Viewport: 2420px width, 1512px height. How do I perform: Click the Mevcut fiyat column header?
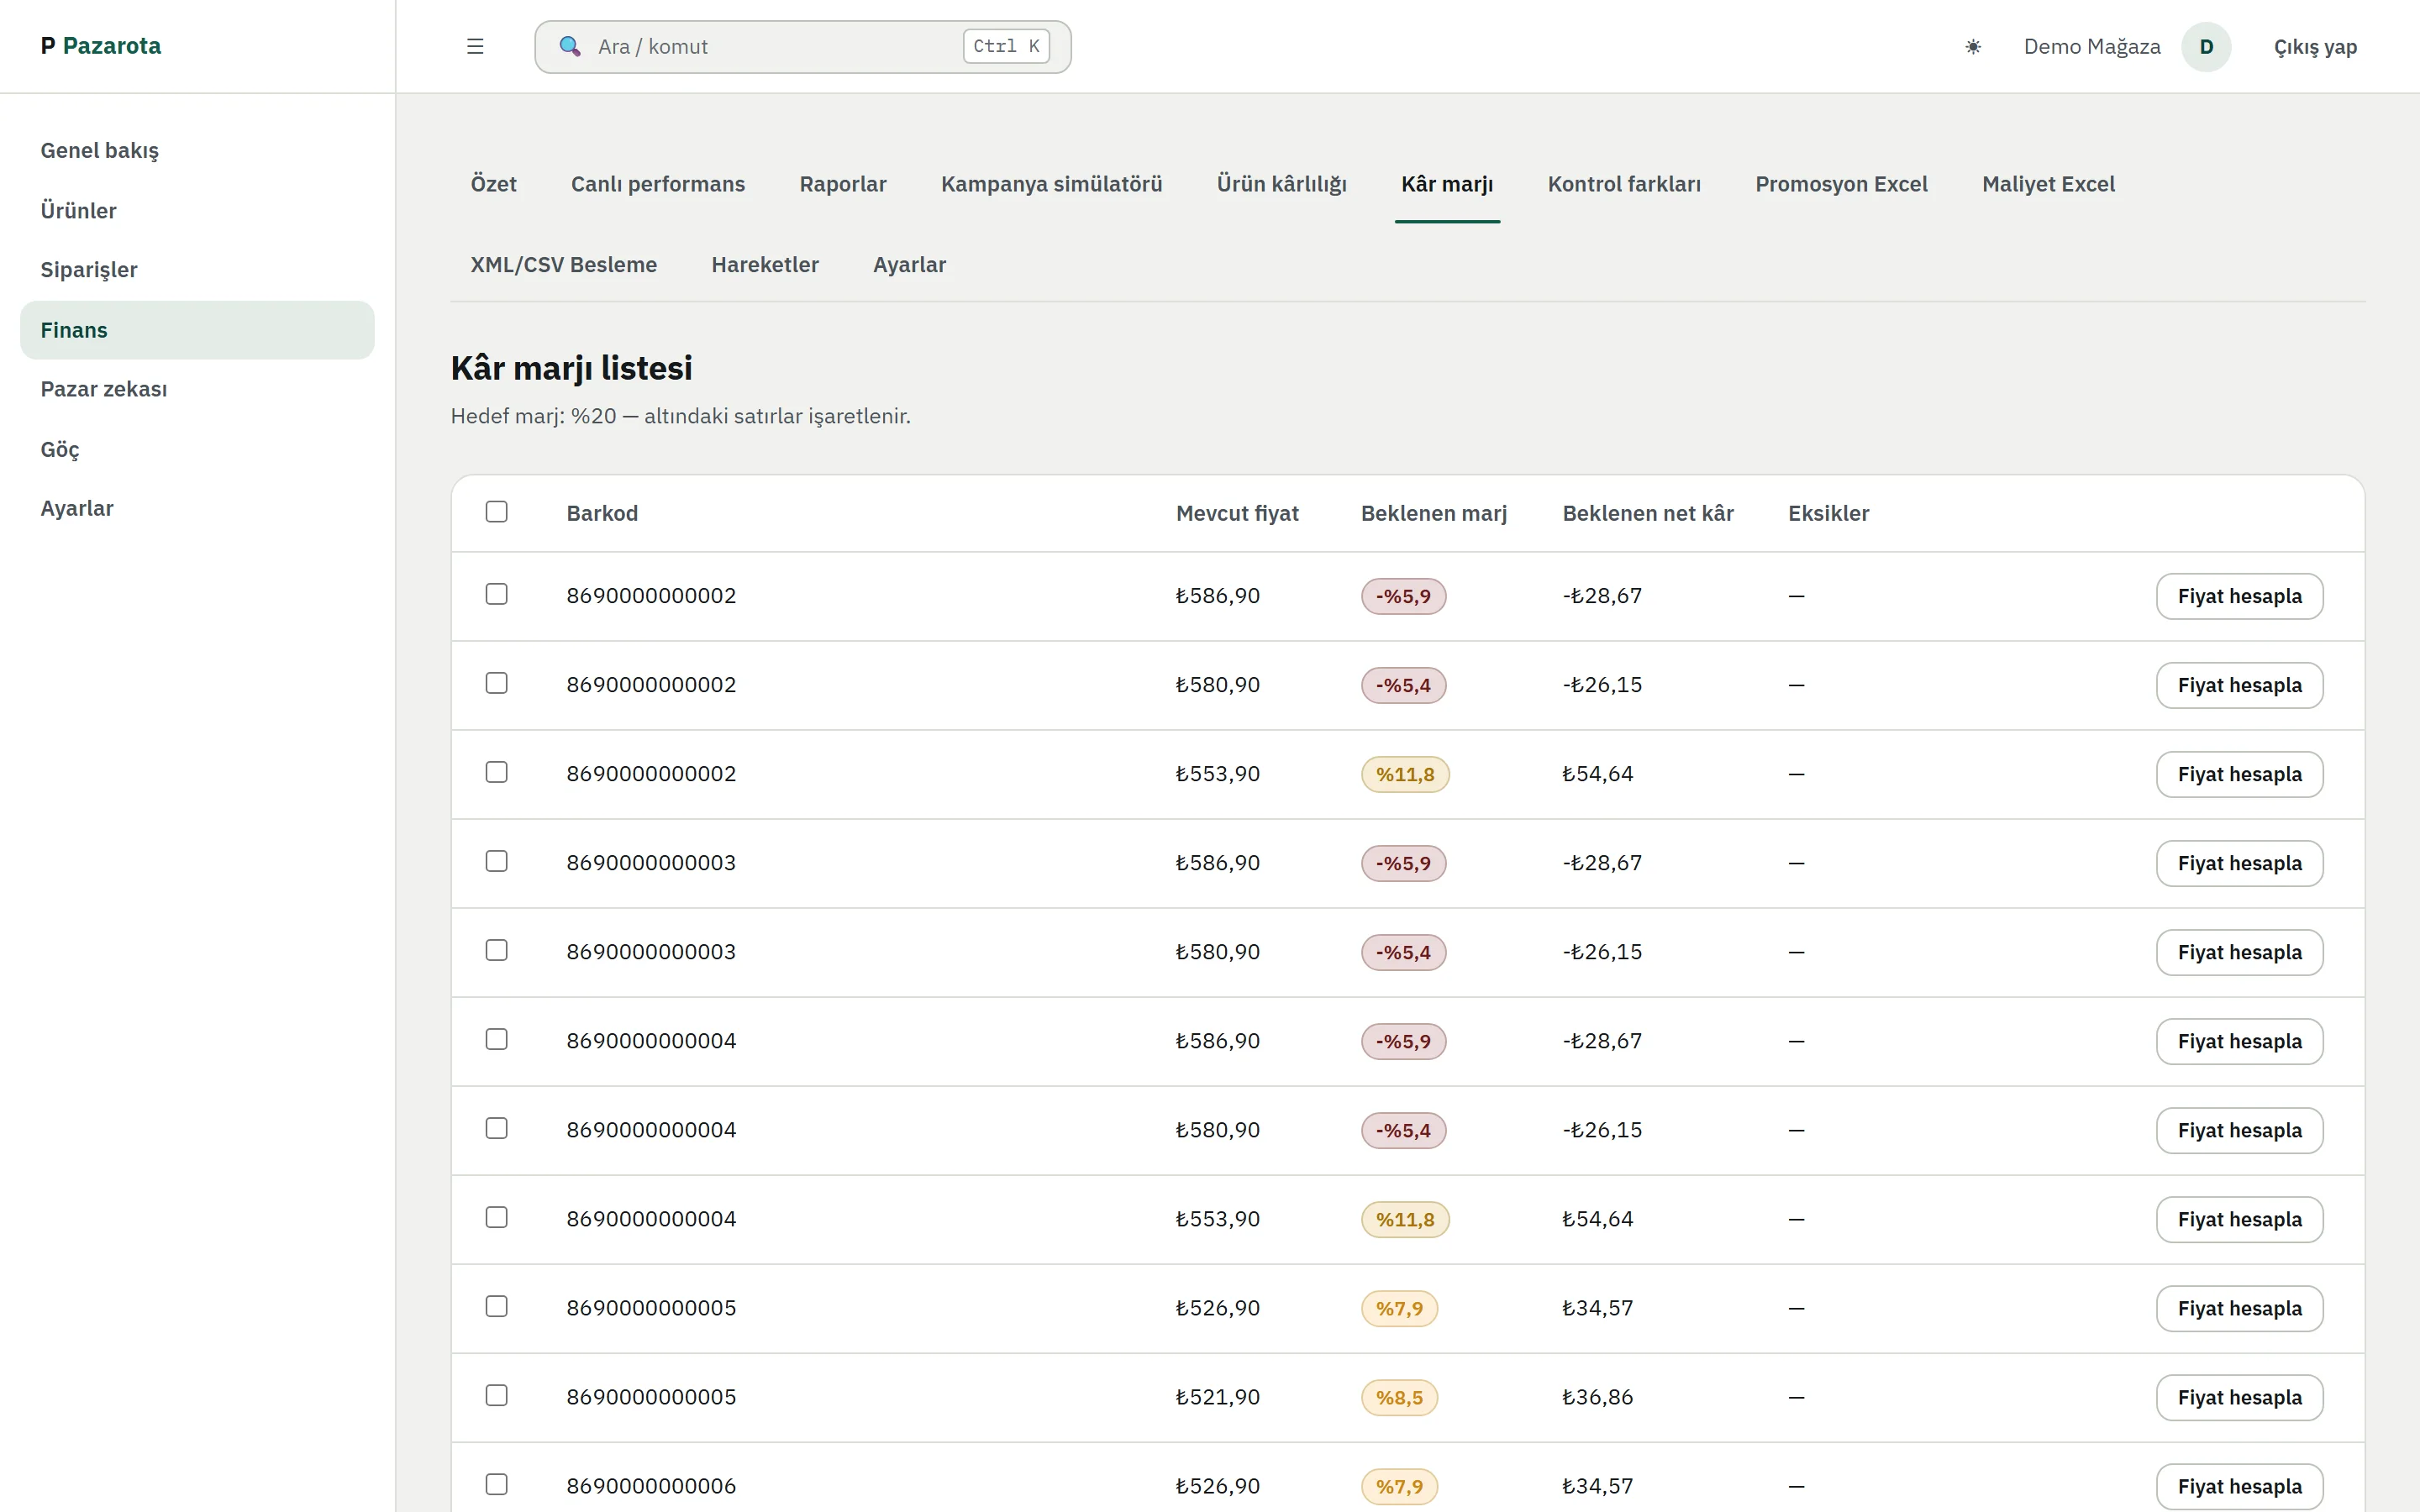[x=1237, y=513]
